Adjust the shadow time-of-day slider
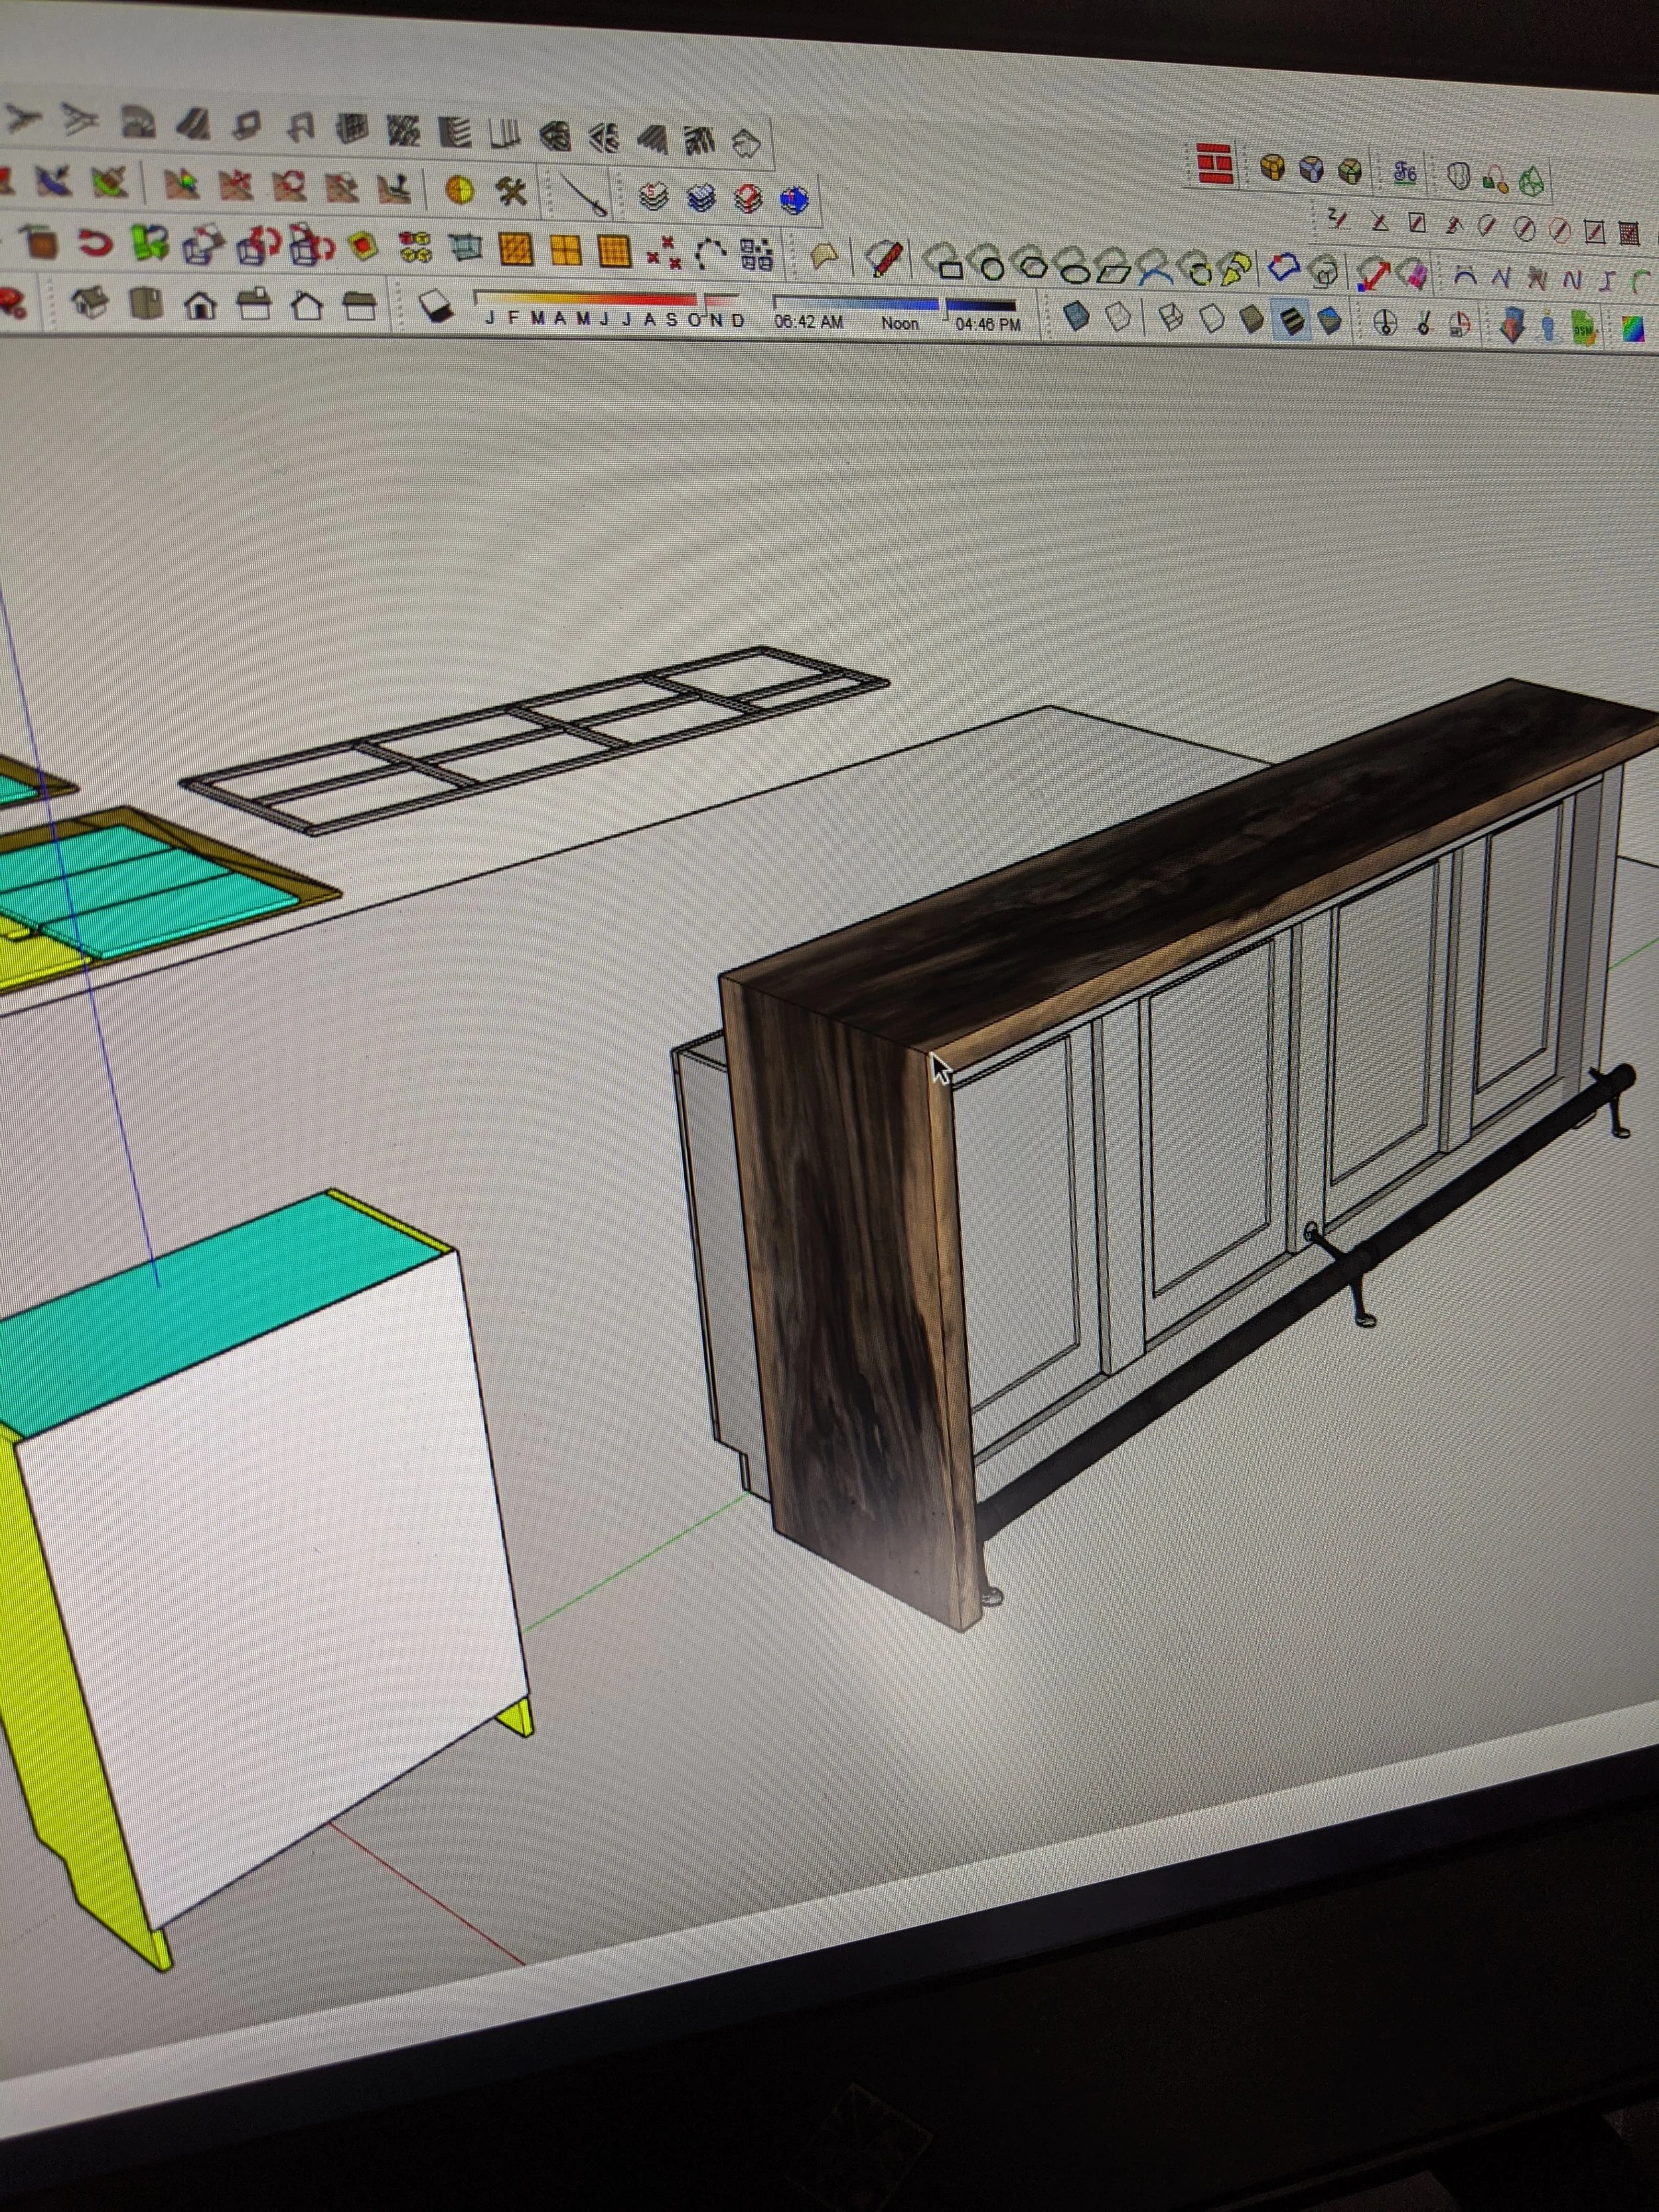 895,304
